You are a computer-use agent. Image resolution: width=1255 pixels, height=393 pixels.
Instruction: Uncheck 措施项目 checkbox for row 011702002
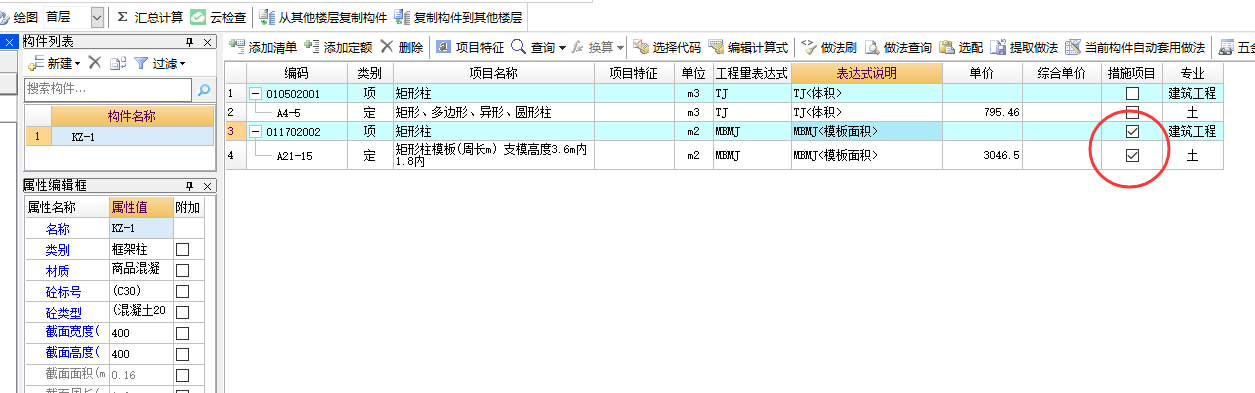coord(1132,131)
